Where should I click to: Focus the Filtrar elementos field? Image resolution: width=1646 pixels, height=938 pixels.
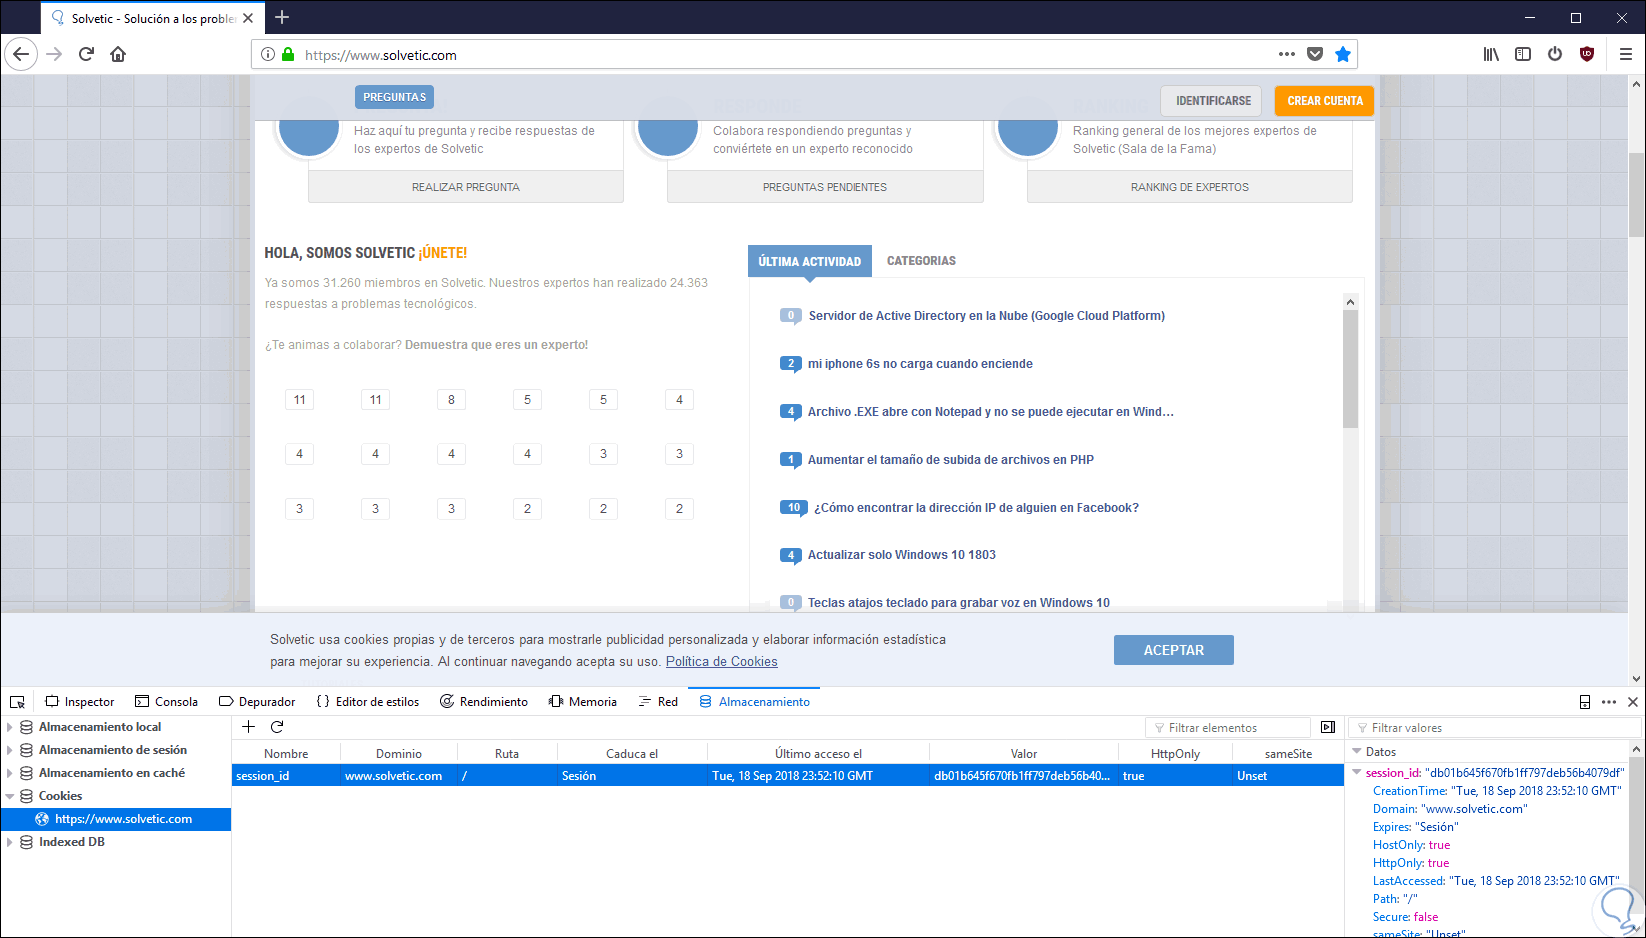point(1228,728)
